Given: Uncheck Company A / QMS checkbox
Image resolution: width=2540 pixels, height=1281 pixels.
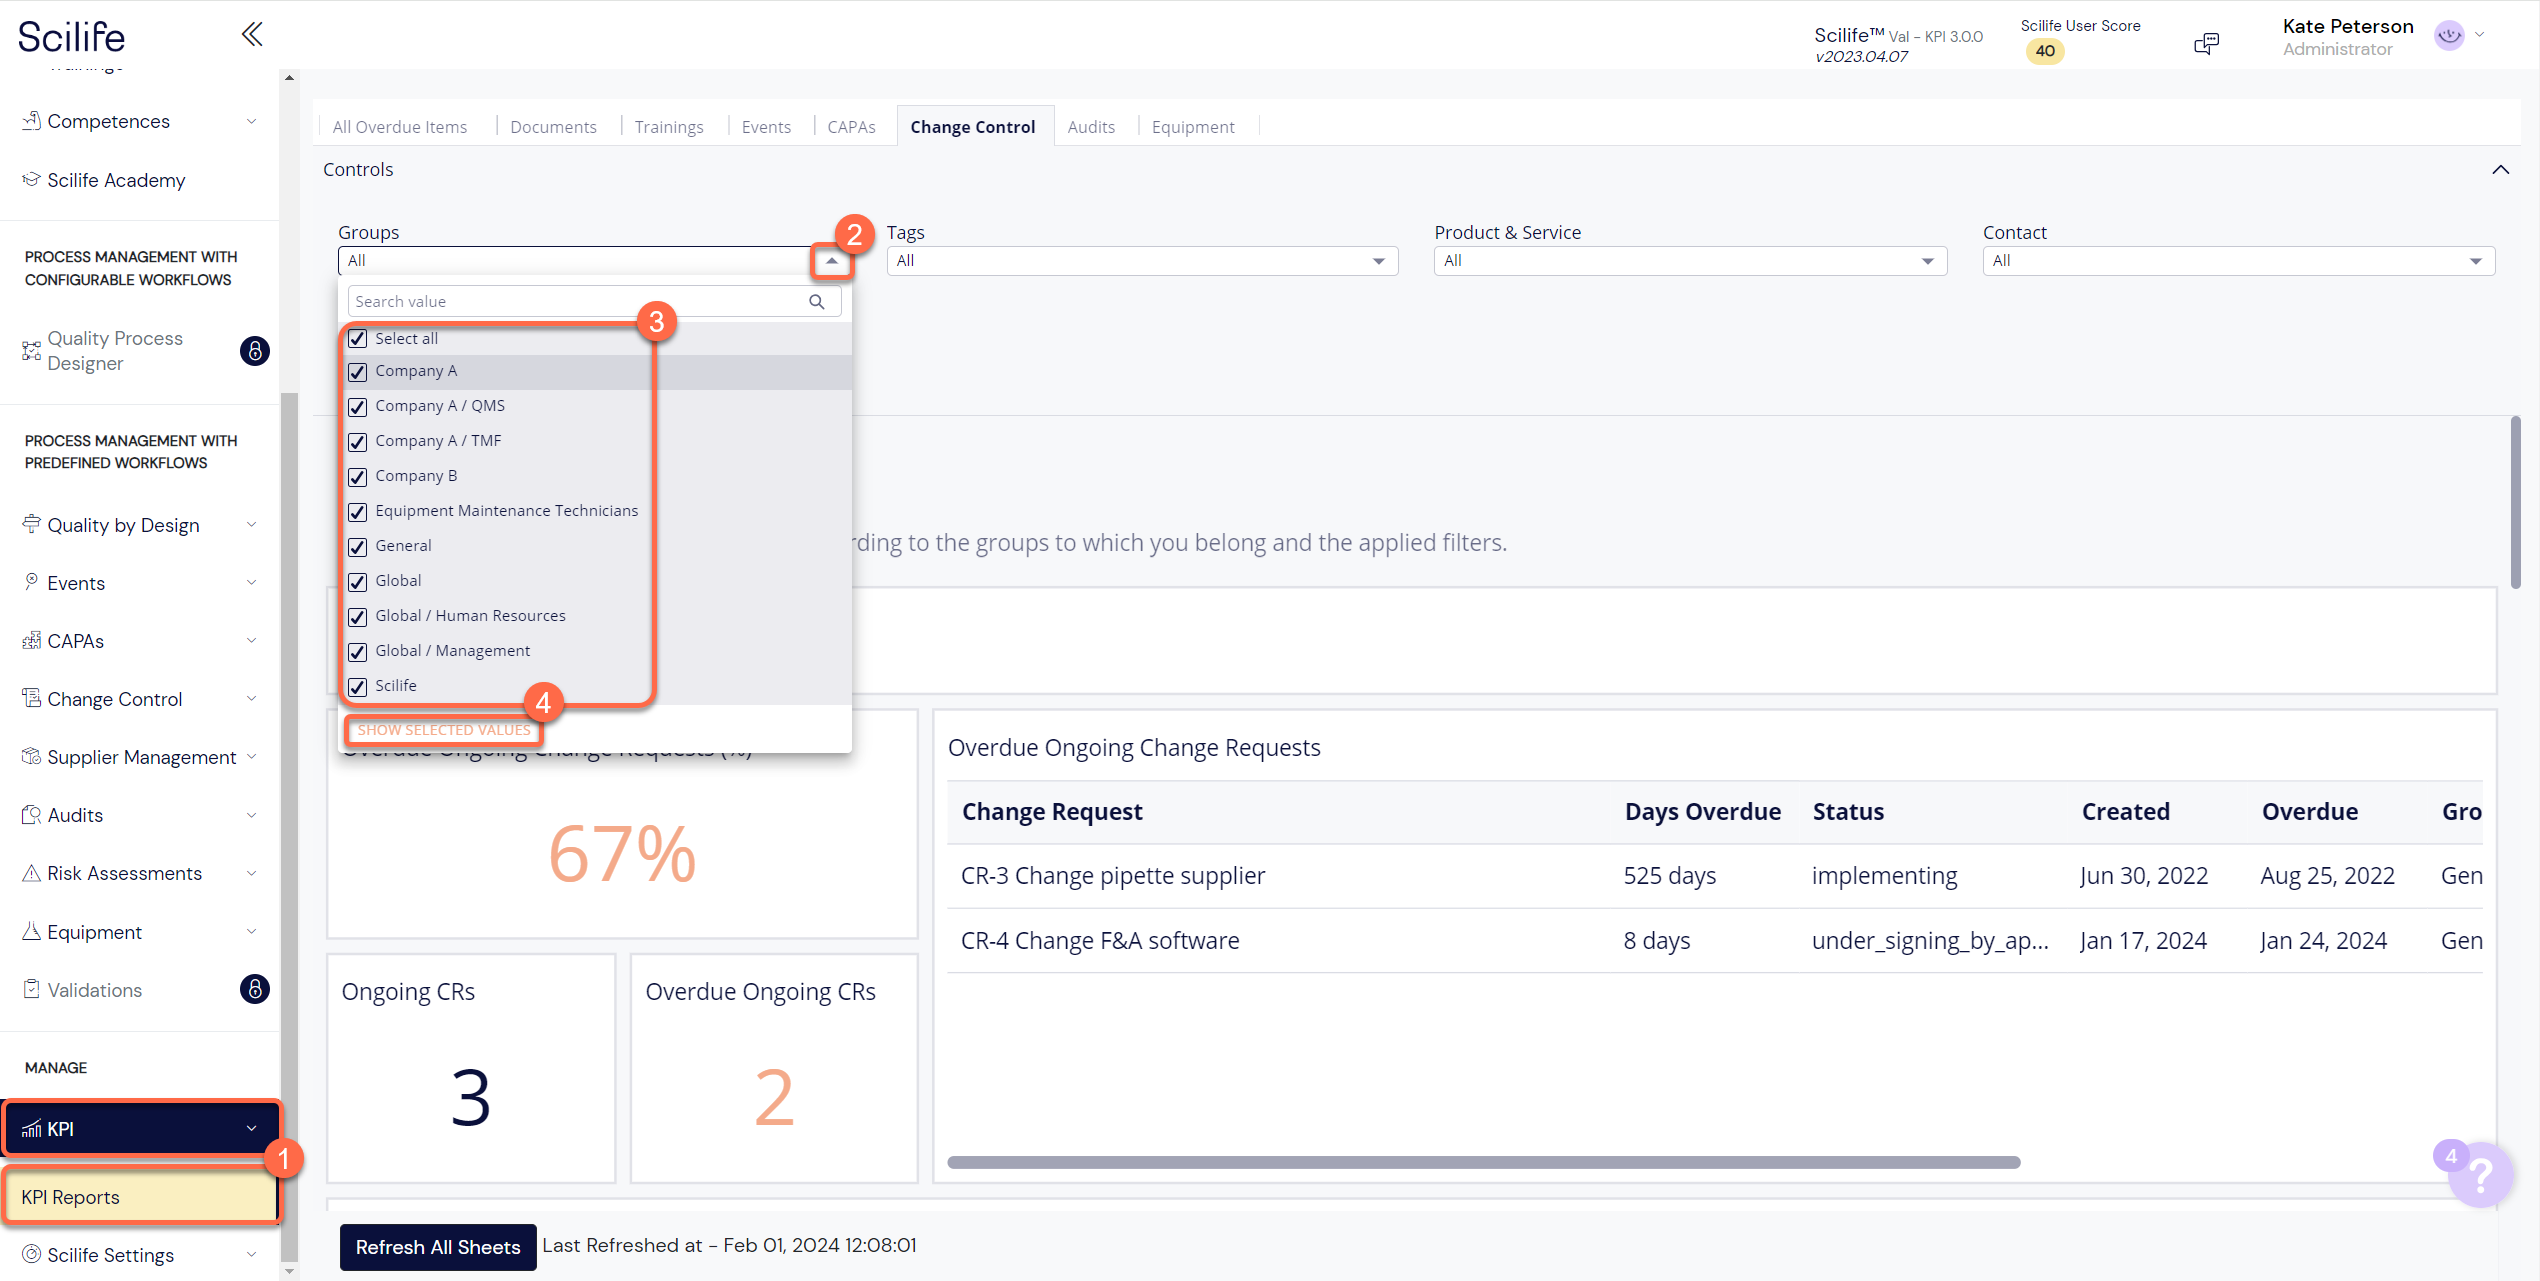Looking at the screenshot, I should [357, 407].
